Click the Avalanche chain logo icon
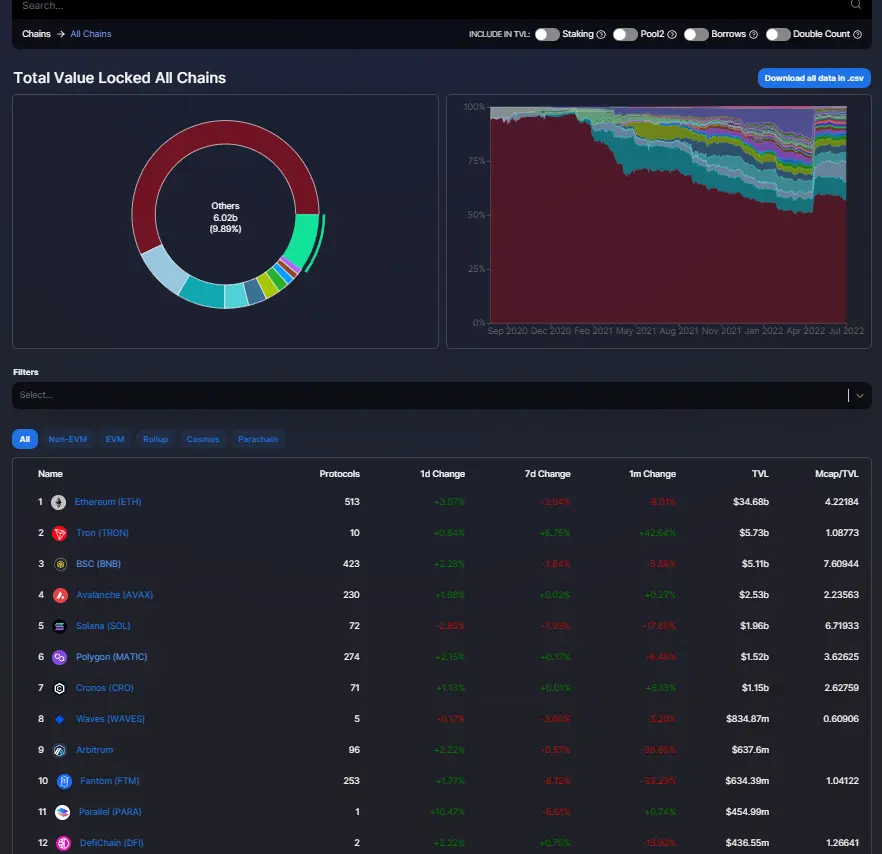Image resolution: width=882 pixels, height=854 pixels. pyautogui.click(x=60, y=595)
